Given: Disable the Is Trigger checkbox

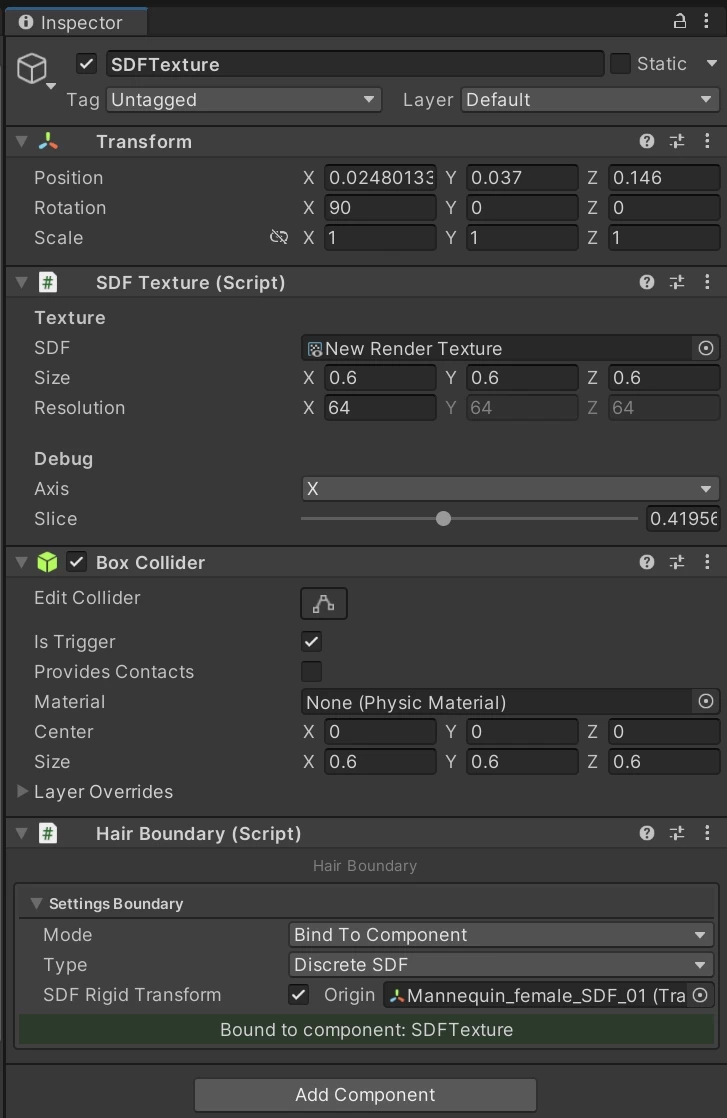Looking at the screenshot, I should 312,642.
